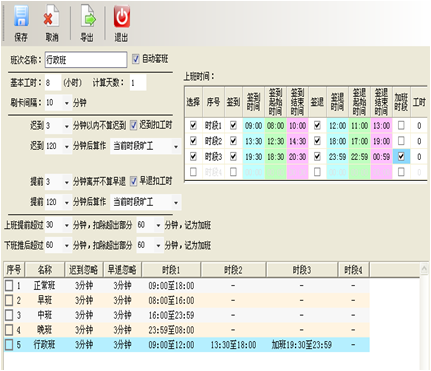Open the 迟到 120 minutes dropdown
This screenshot has height=371, width=431.
[67, 146]
